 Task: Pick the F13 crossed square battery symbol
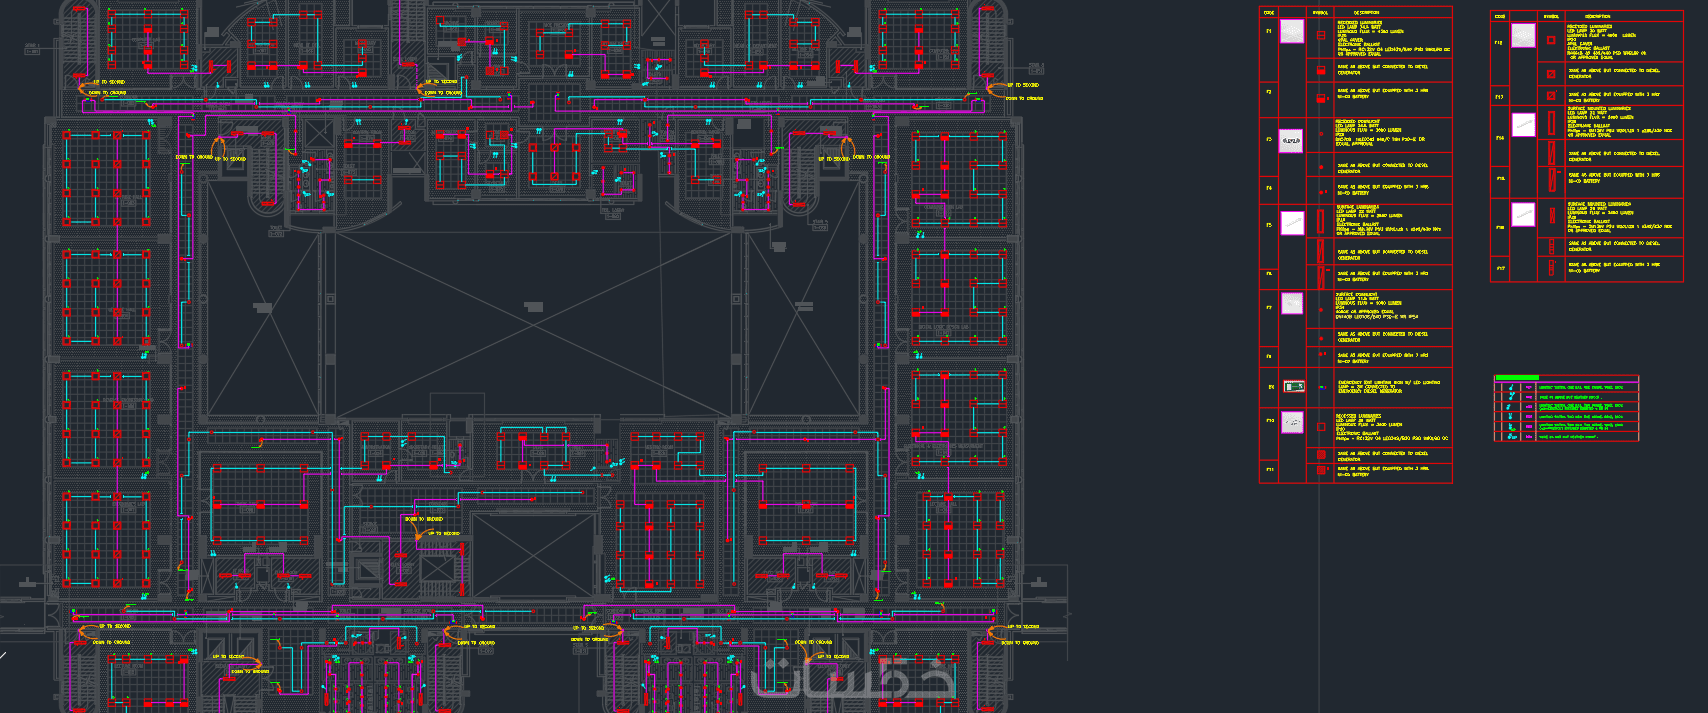pyautogui.click(x=1552, y=95)
